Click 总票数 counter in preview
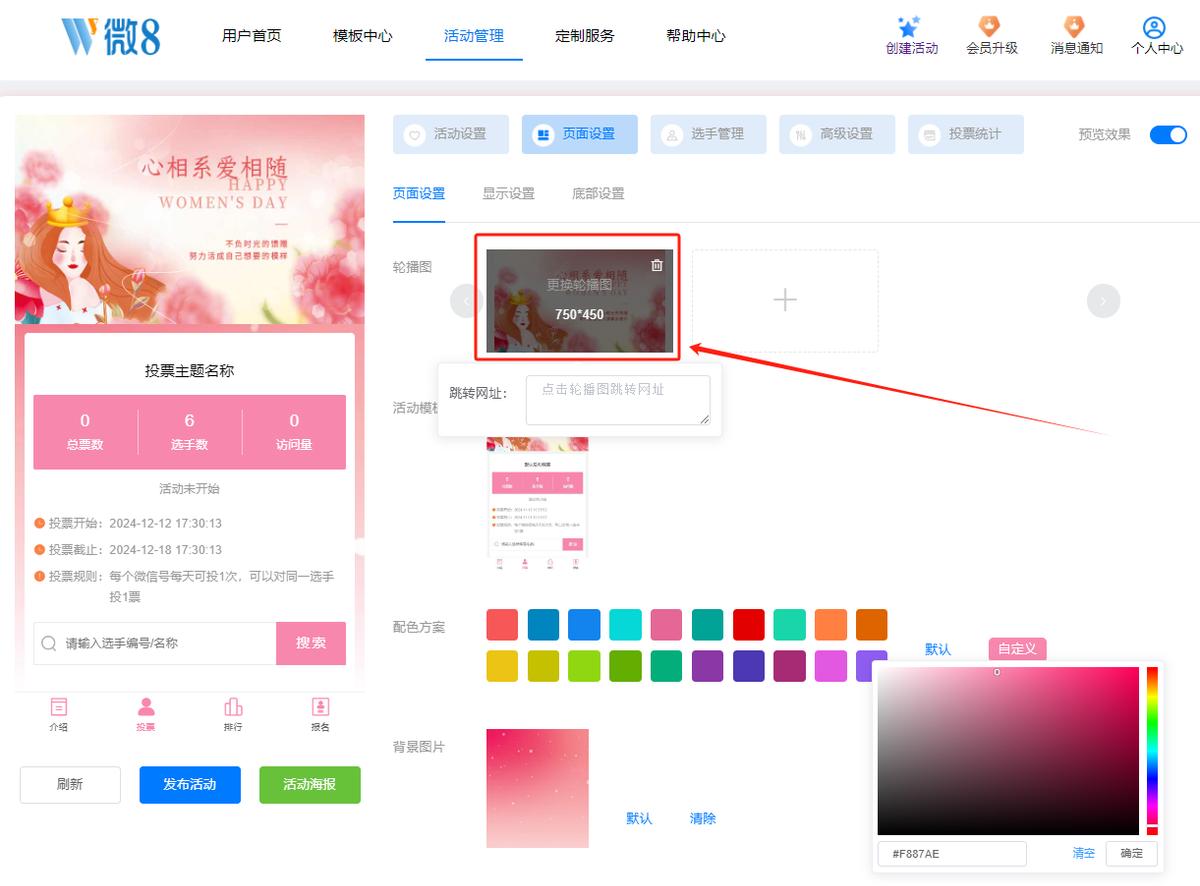The image size is (1200, 886). tap(85, 432)
